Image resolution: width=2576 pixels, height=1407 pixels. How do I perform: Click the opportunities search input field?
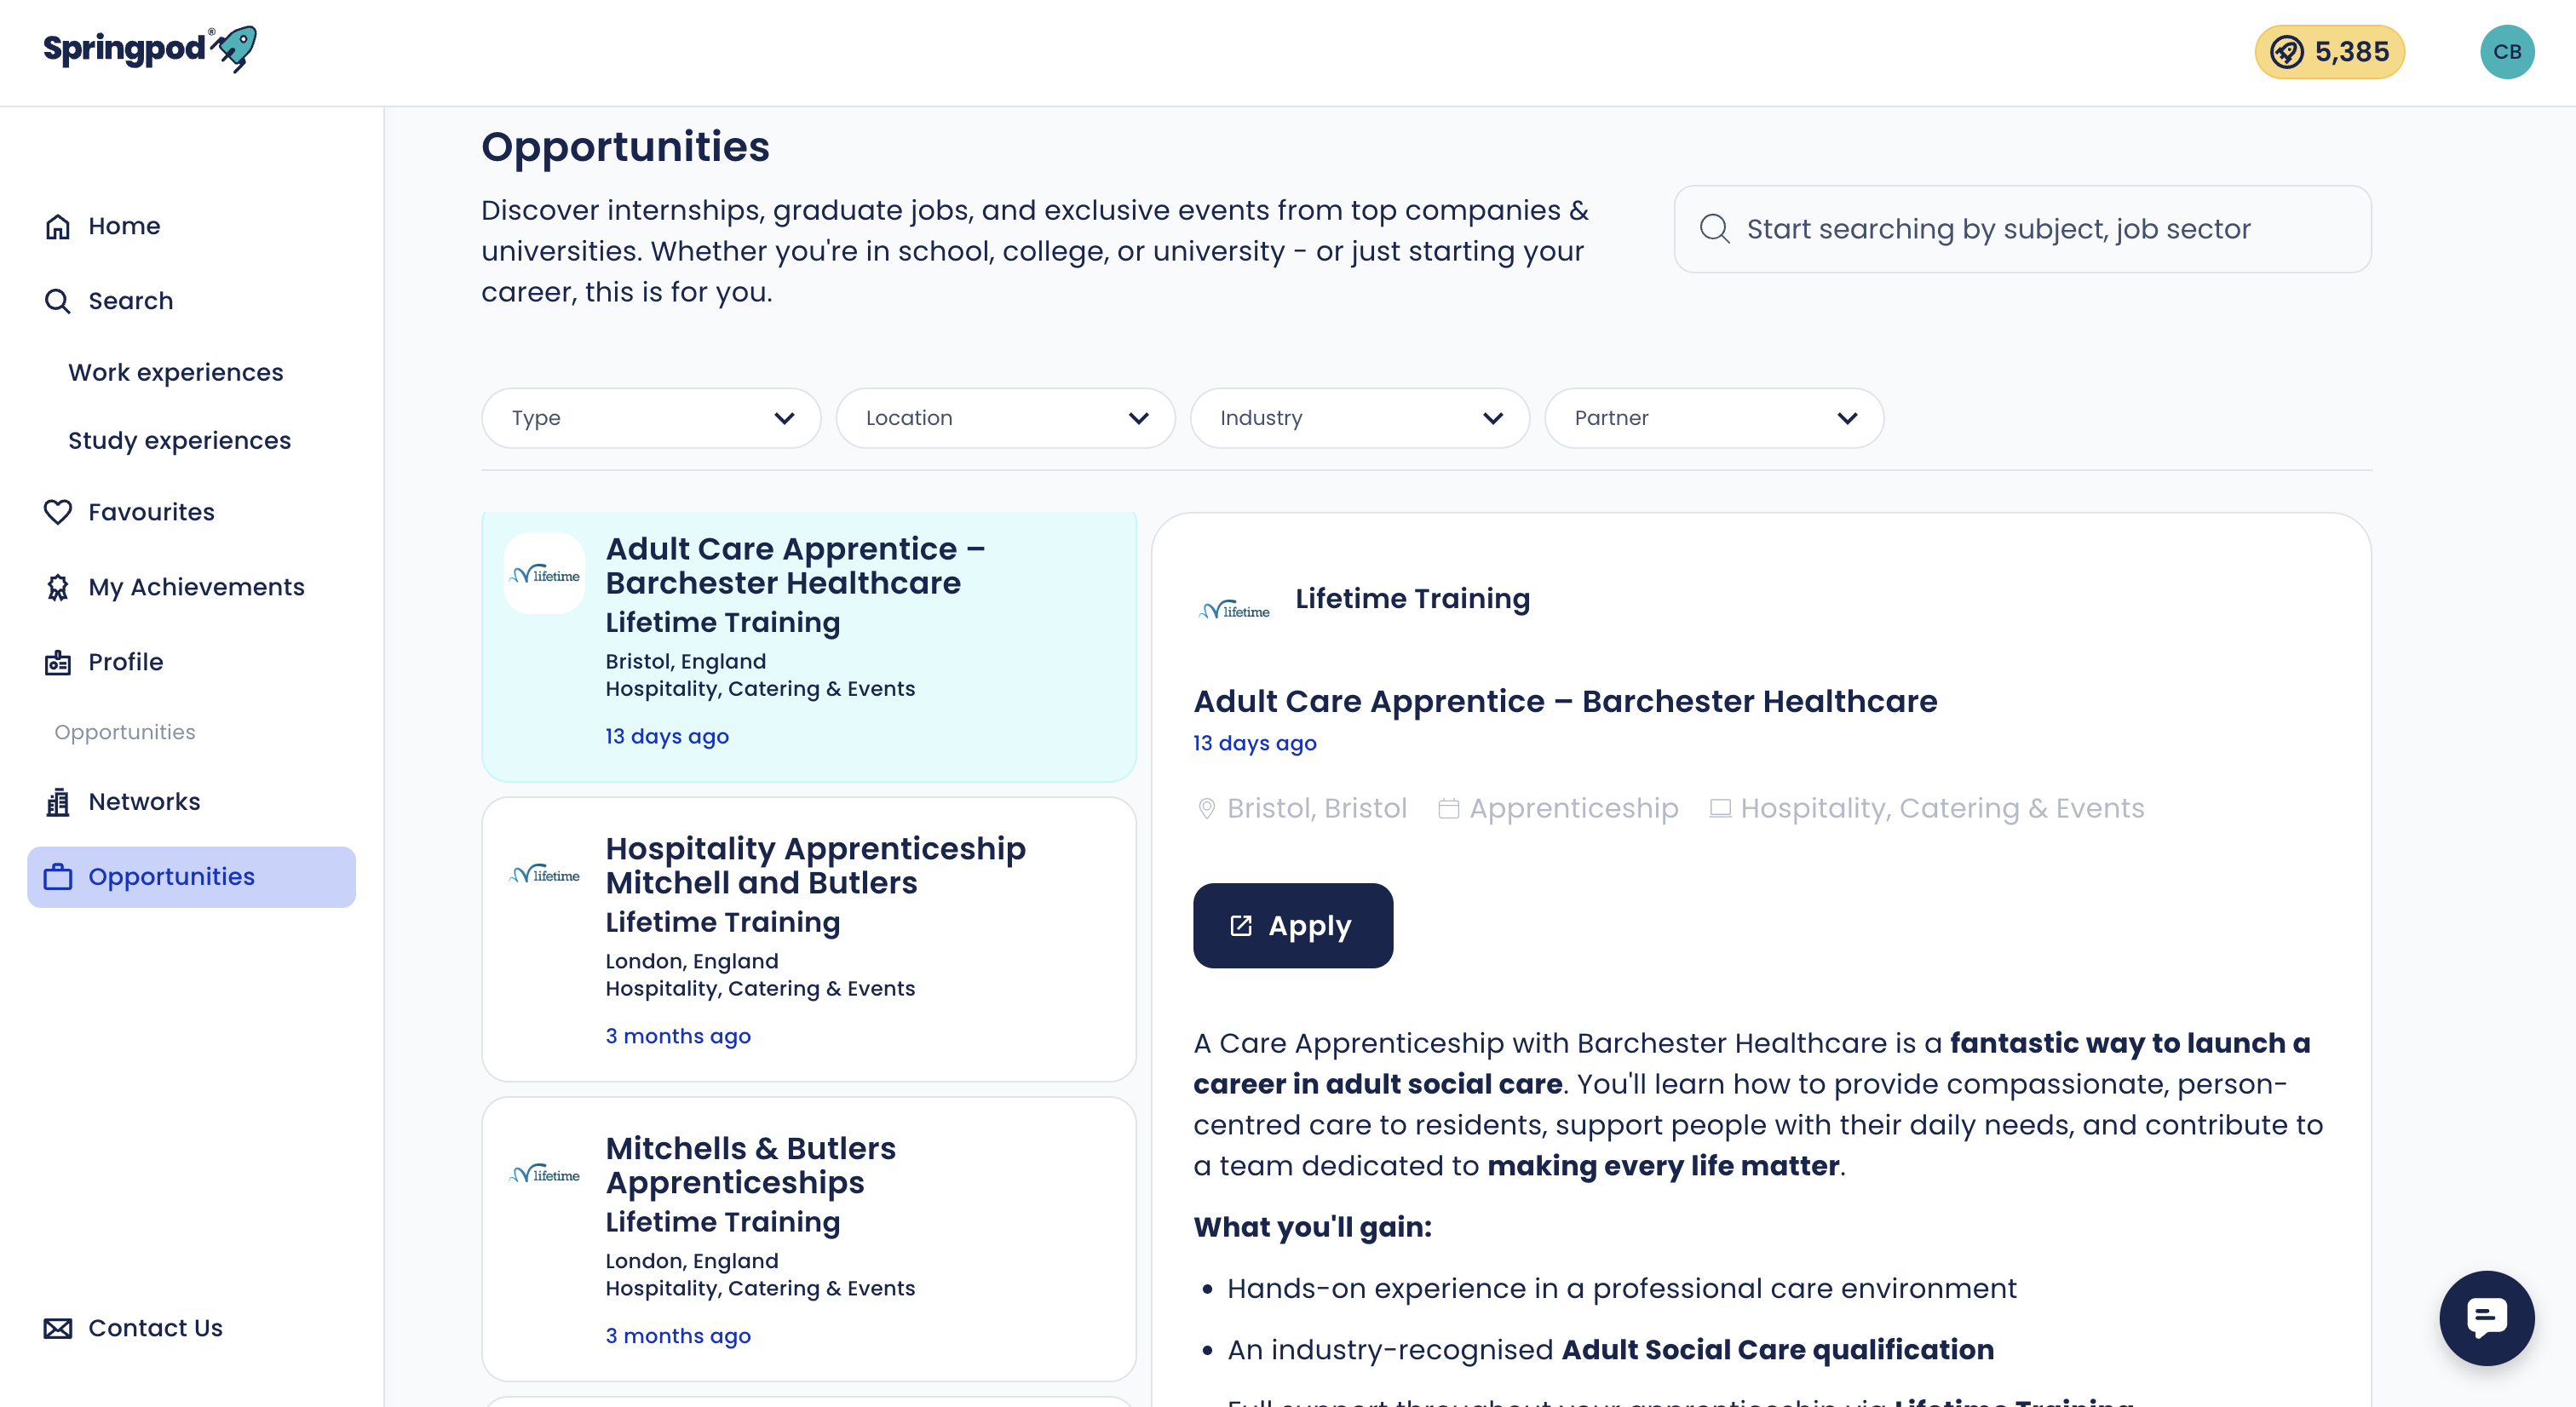point(2022,229)
